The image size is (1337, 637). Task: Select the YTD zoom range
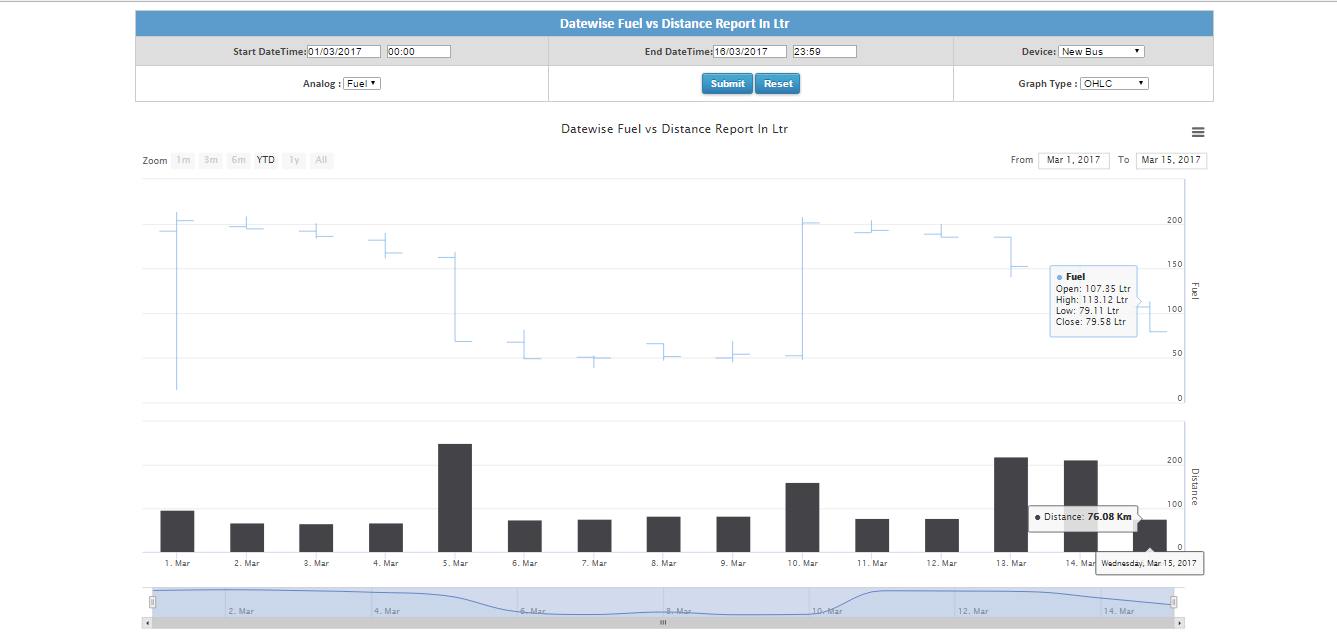click(x=266, y=160)
